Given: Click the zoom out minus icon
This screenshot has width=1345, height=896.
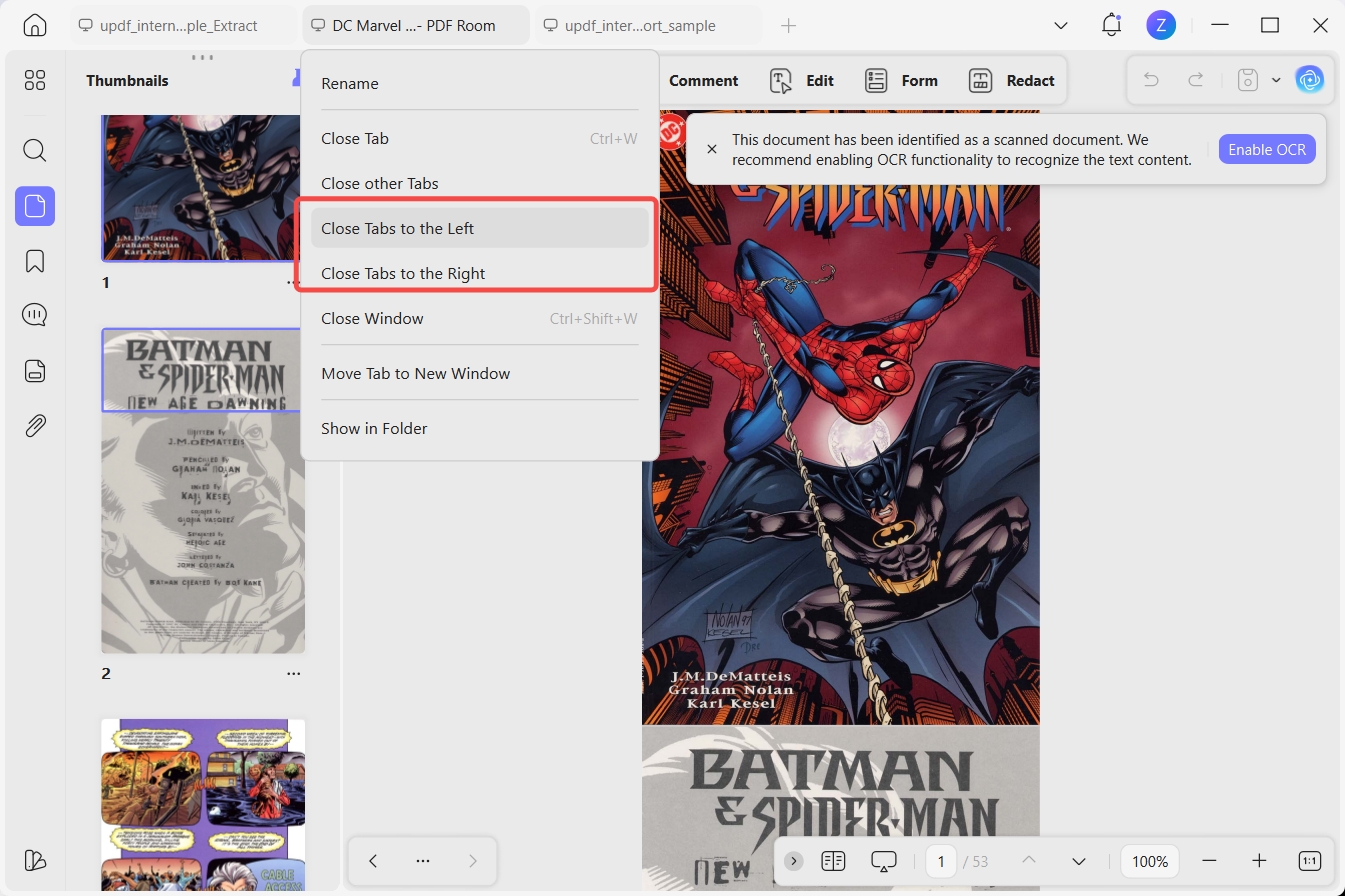Looking at the screenshot, I should point(1209,861).
